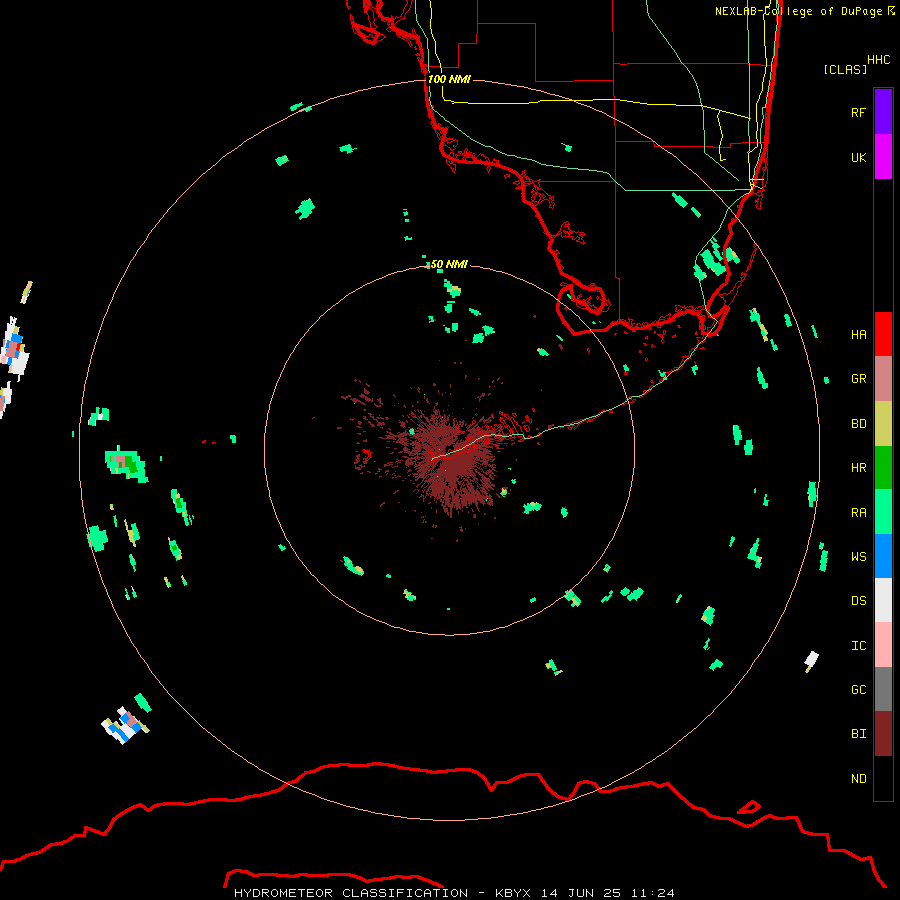Click the [CLAS] legend header
900x900 pixels.
pos(845,69)
